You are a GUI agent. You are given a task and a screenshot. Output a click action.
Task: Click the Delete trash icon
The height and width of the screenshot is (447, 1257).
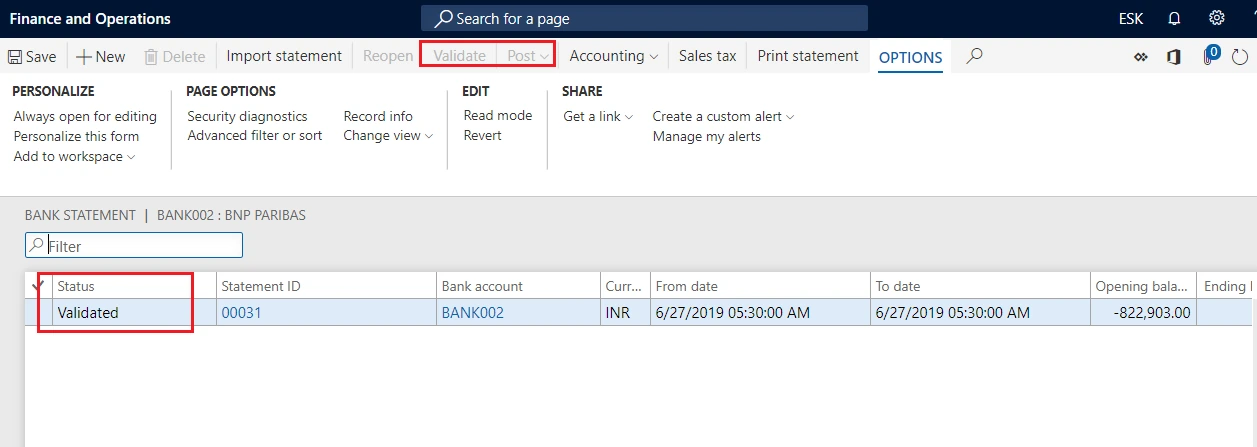[x=151, y=57]
